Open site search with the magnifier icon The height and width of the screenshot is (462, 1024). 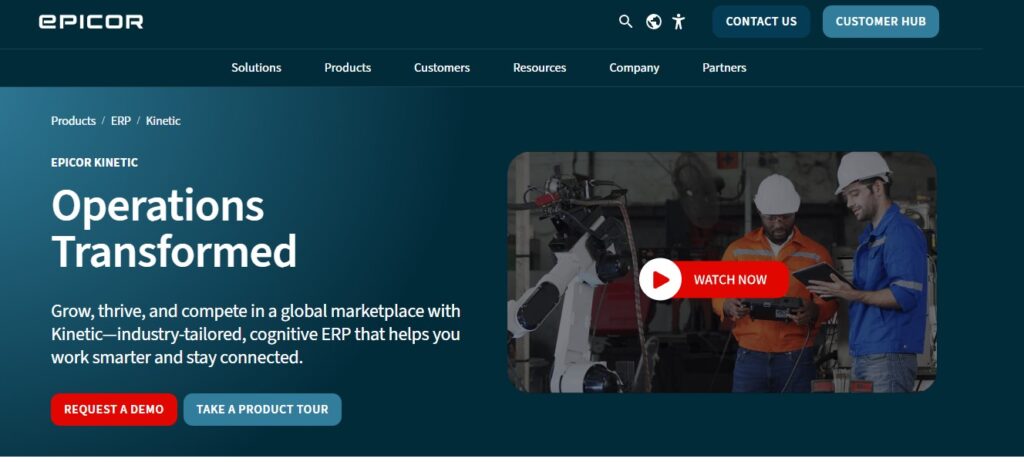point(626,21)
